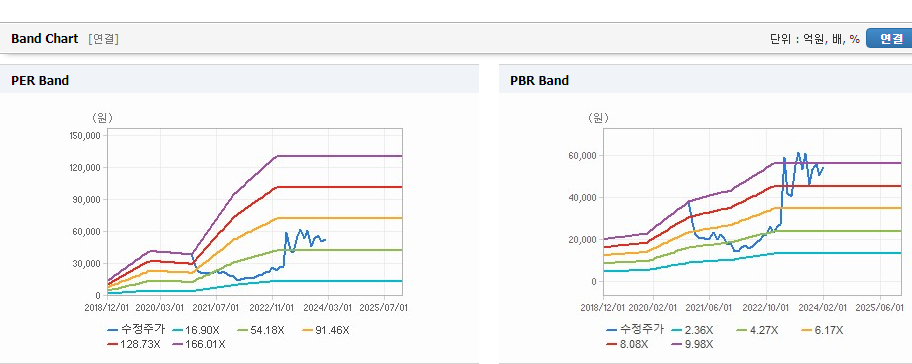Toggle the 4.27X legend series

tap(757, 330)
